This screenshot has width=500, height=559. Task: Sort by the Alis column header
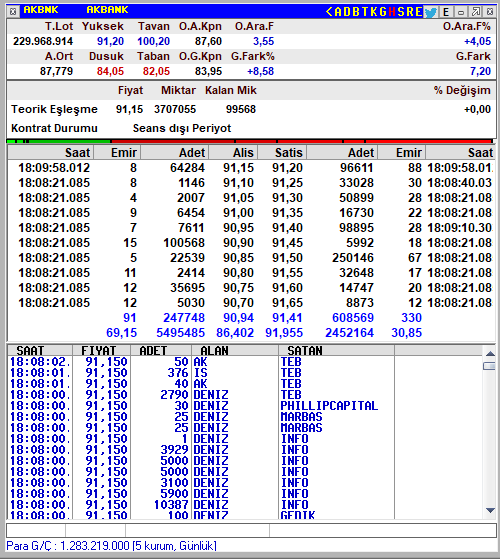coord(234,153)
